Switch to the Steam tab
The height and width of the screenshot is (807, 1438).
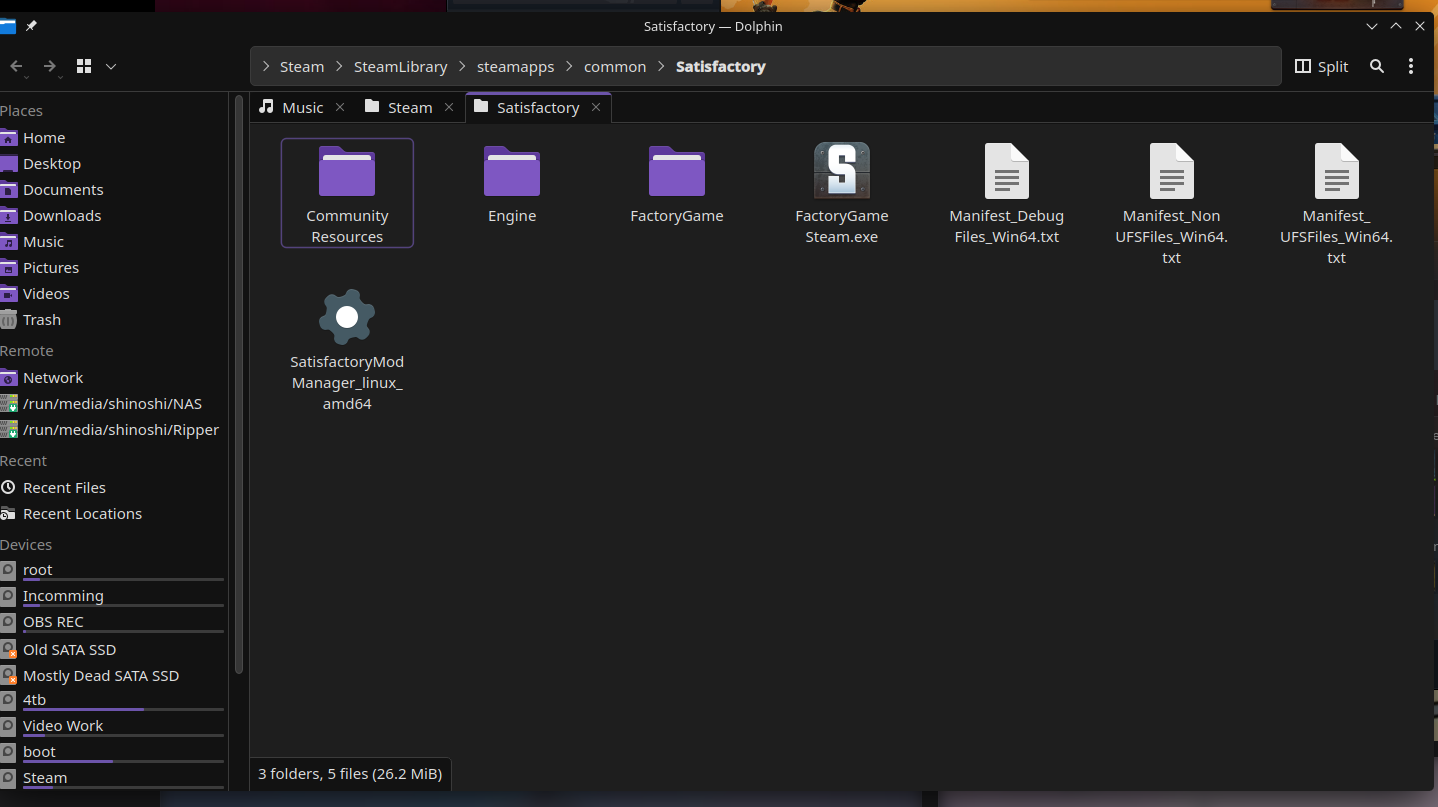(x=410, y=107)
